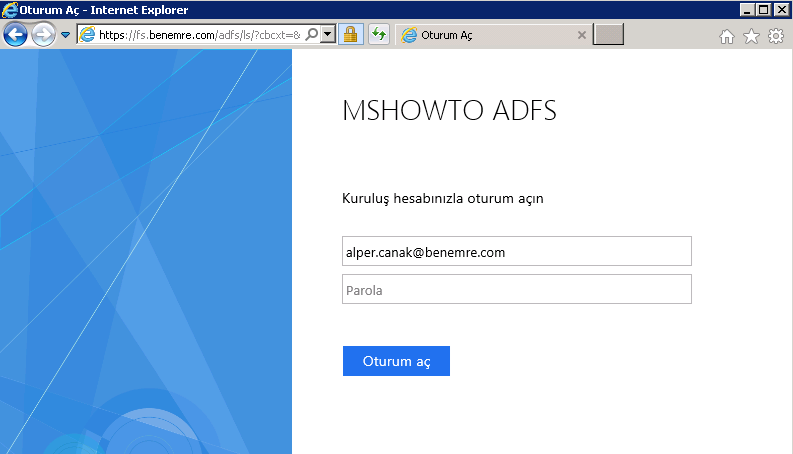Minimize the Internet Explorer window
The image size is (793, 454).
(x=747, y=10)
